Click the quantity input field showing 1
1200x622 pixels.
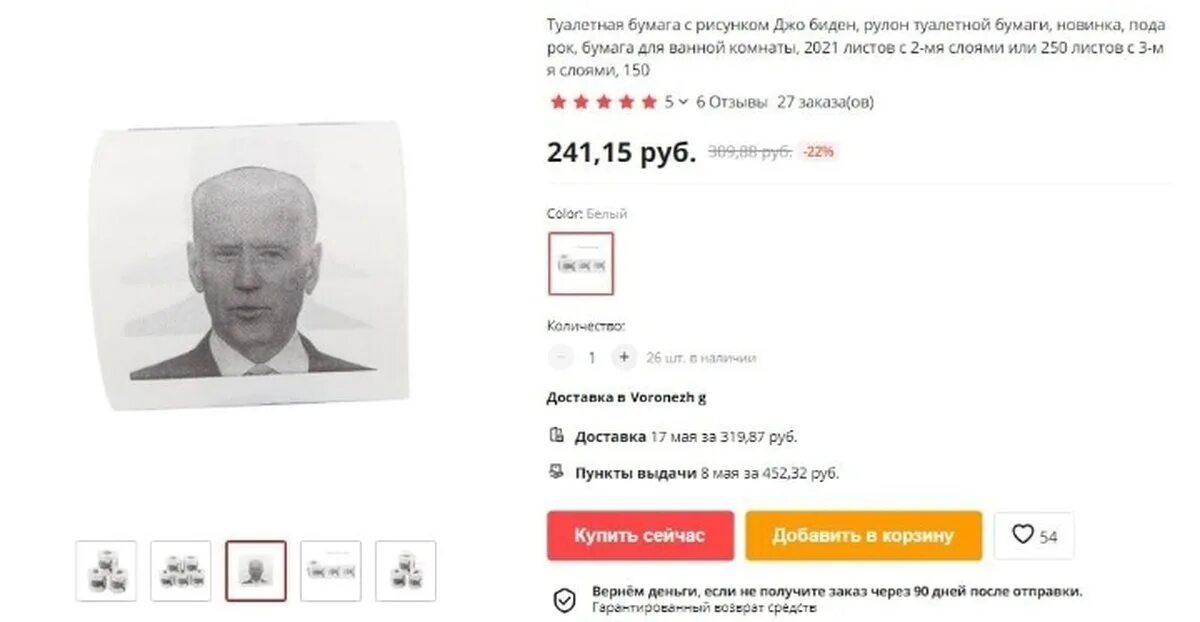[592, 357]
